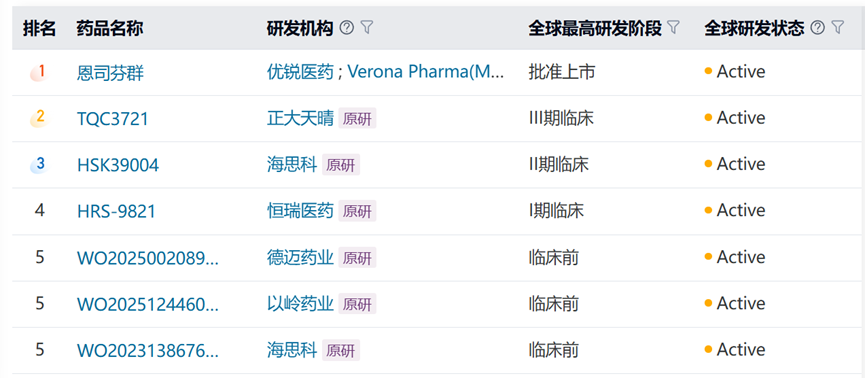Open the 优锐医药 organization link
This screenshot has width=865, height=378.
point(301,72)
